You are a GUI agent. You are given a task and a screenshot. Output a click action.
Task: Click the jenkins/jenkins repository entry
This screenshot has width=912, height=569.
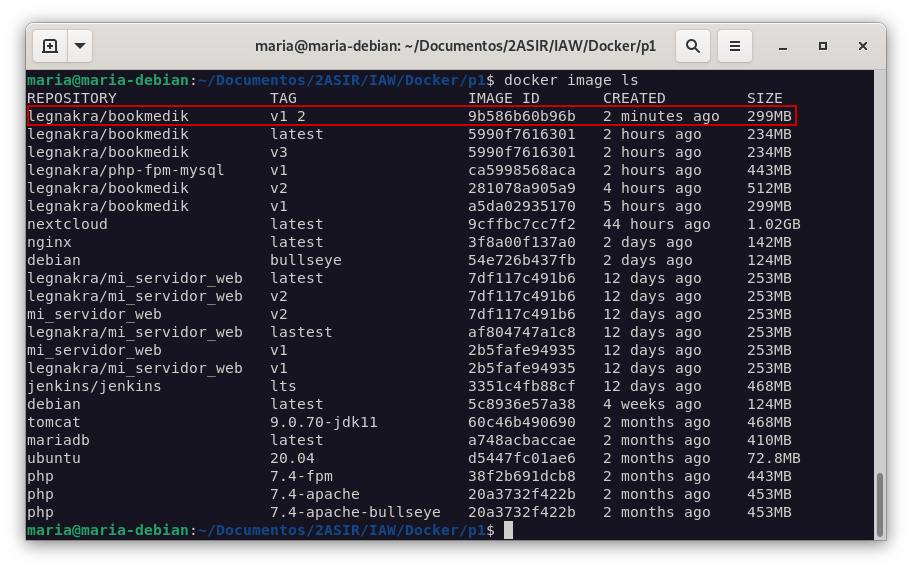(x=94, y=386)
